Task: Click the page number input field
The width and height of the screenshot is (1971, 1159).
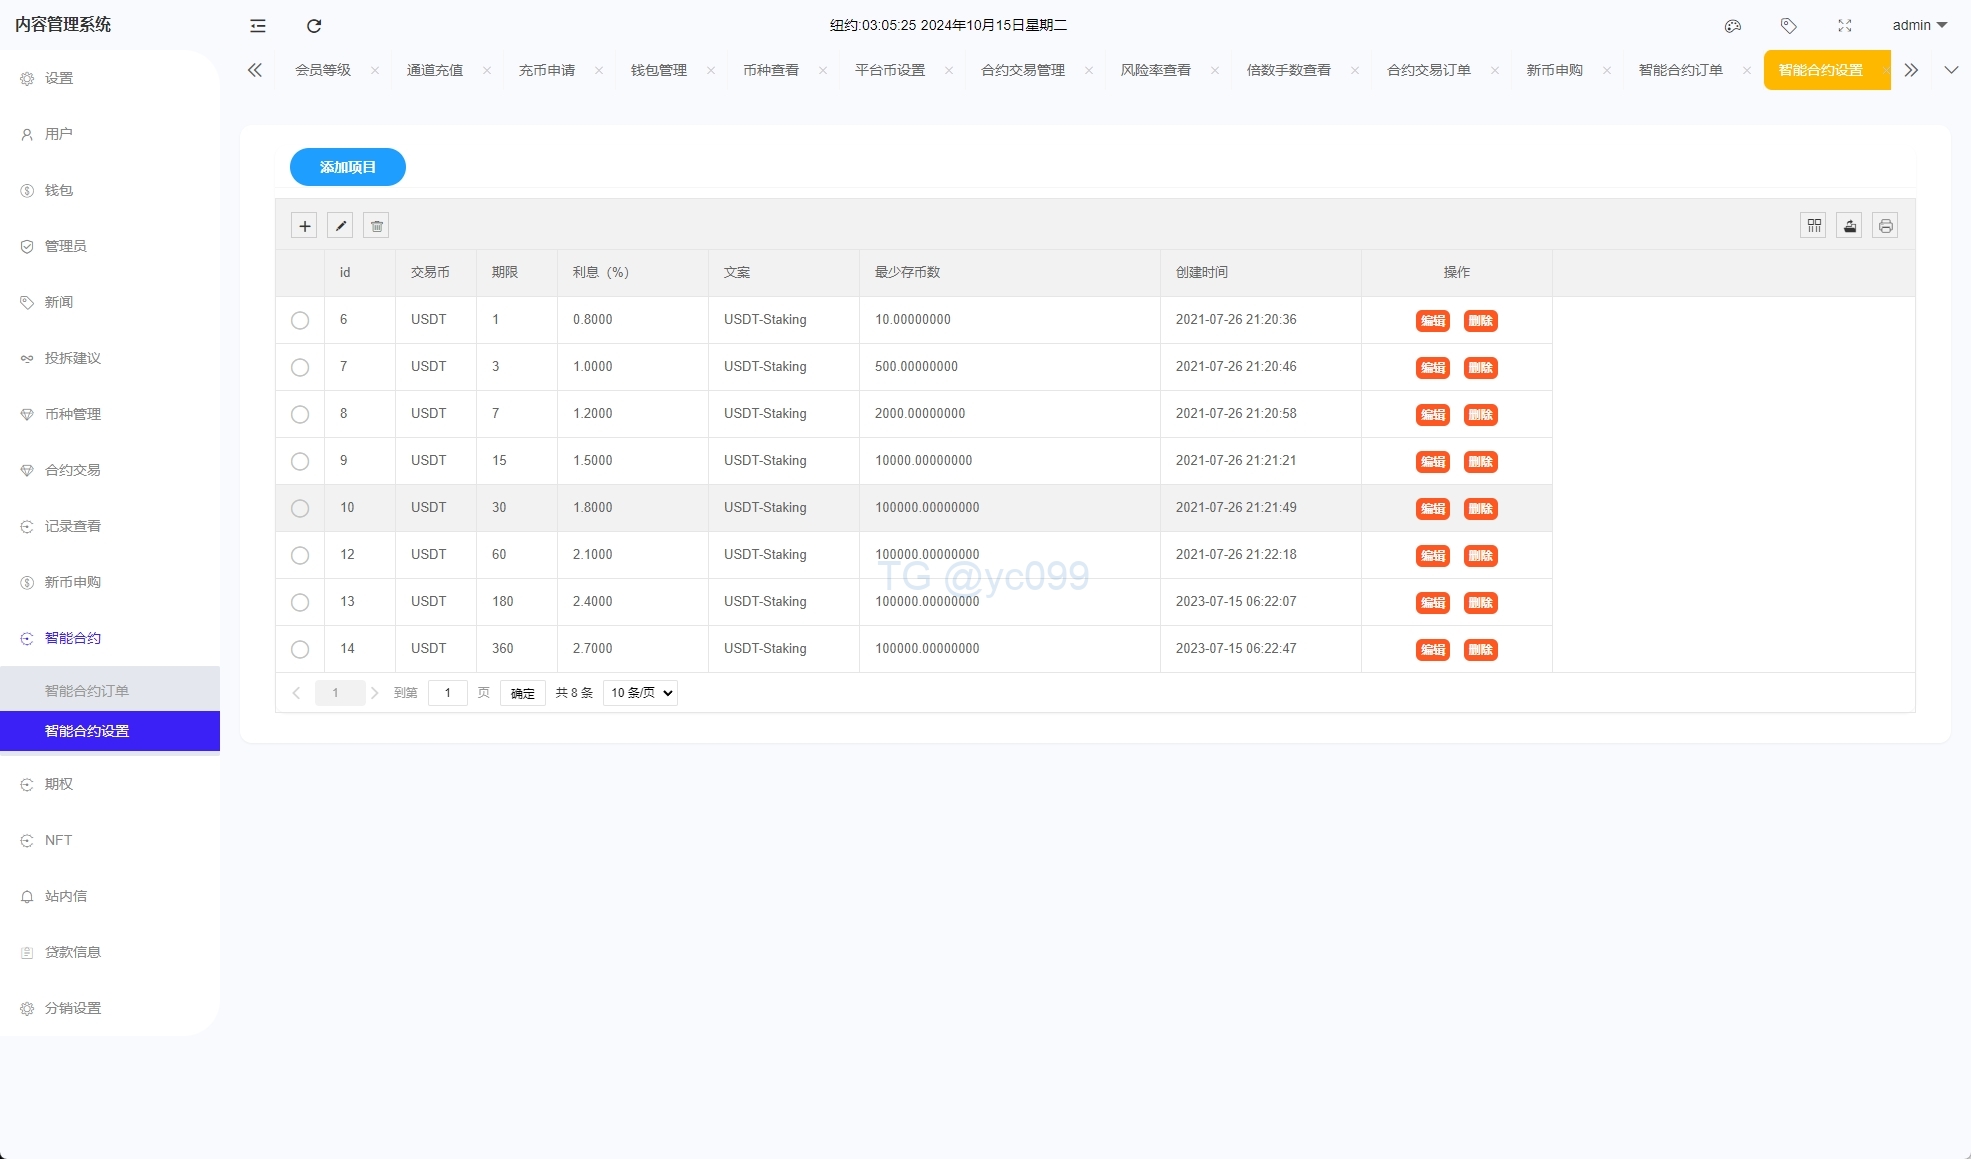Action: [447, 693]
